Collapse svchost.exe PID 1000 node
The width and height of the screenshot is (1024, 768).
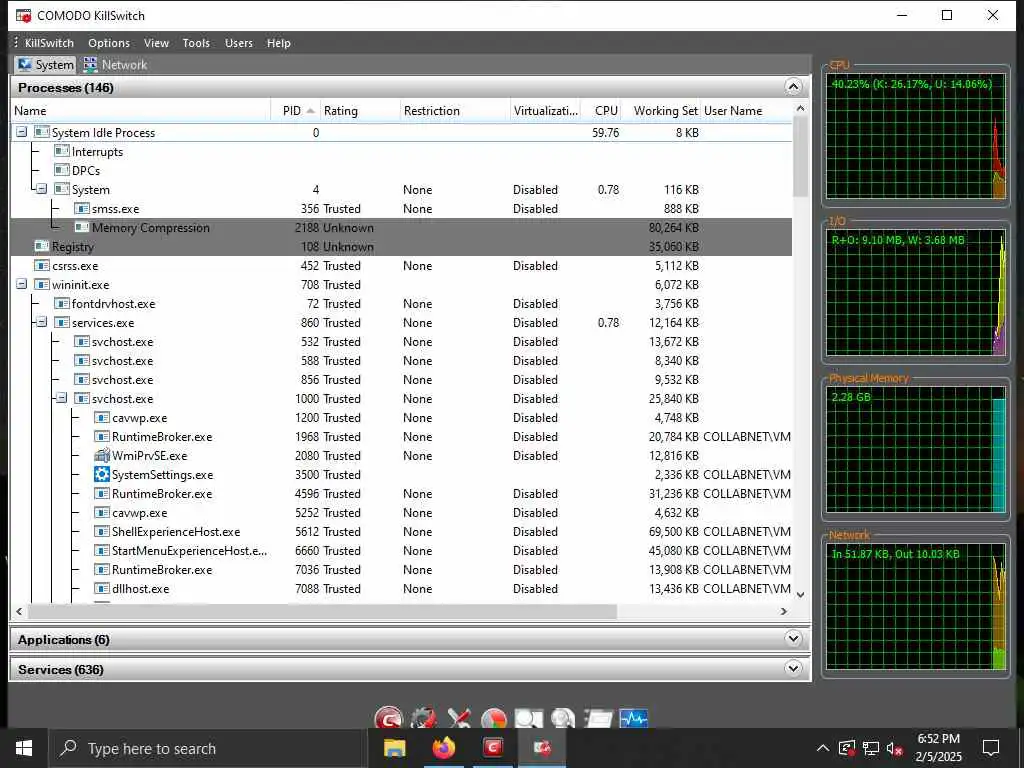(61, 398)
